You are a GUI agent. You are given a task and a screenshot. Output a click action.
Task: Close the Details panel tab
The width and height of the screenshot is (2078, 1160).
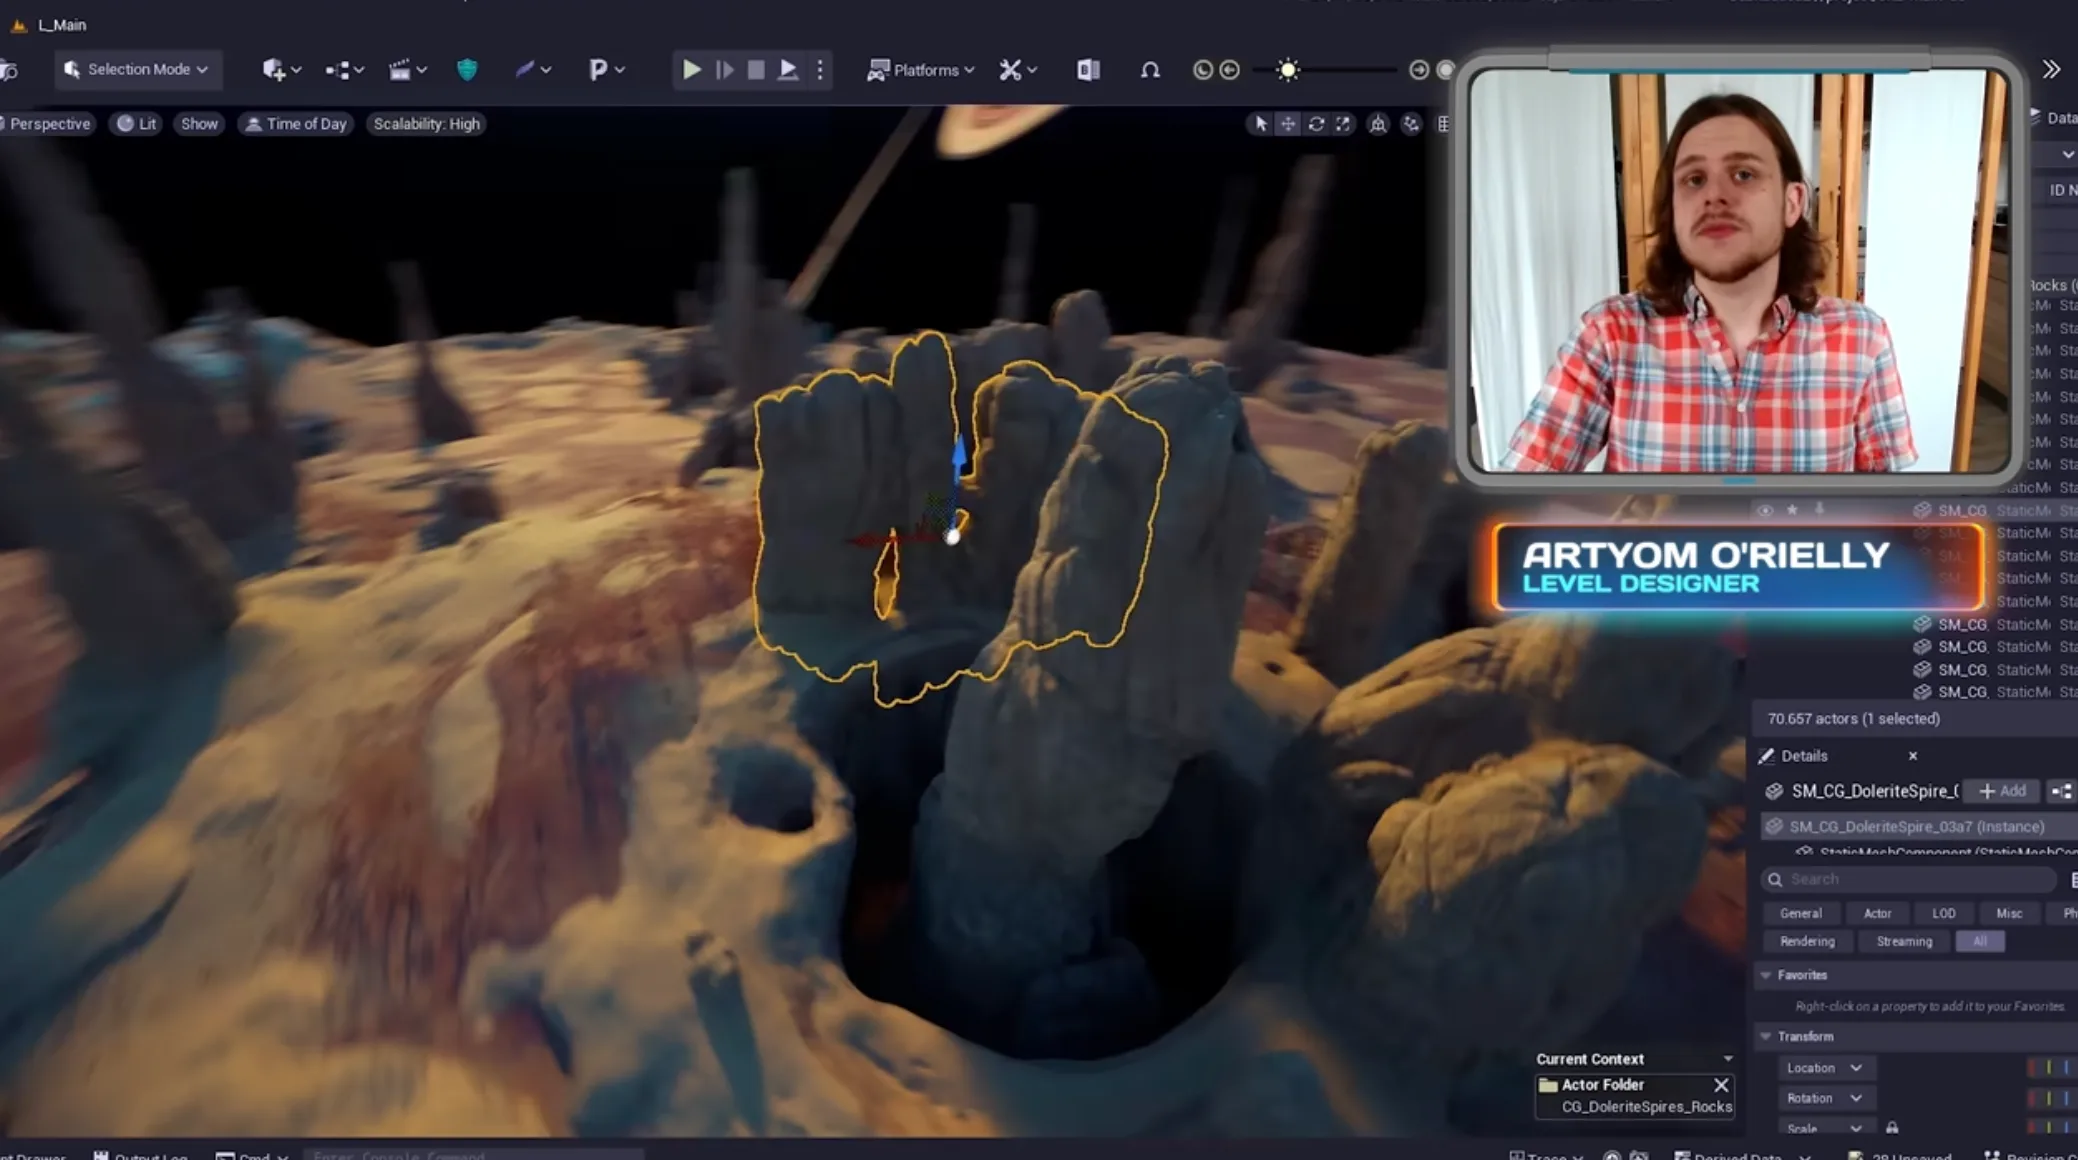[1913, 756]
